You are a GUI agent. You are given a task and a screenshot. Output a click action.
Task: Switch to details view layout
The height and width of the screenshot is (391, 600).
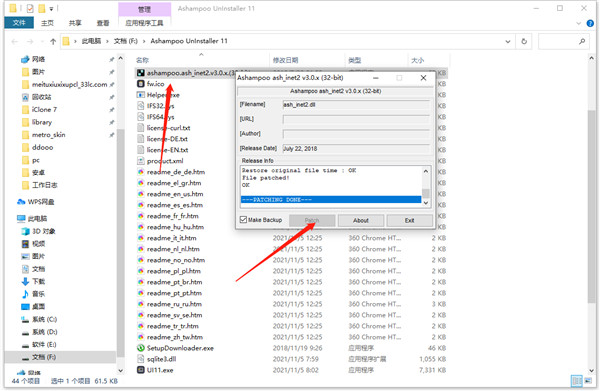coord(576,381)
